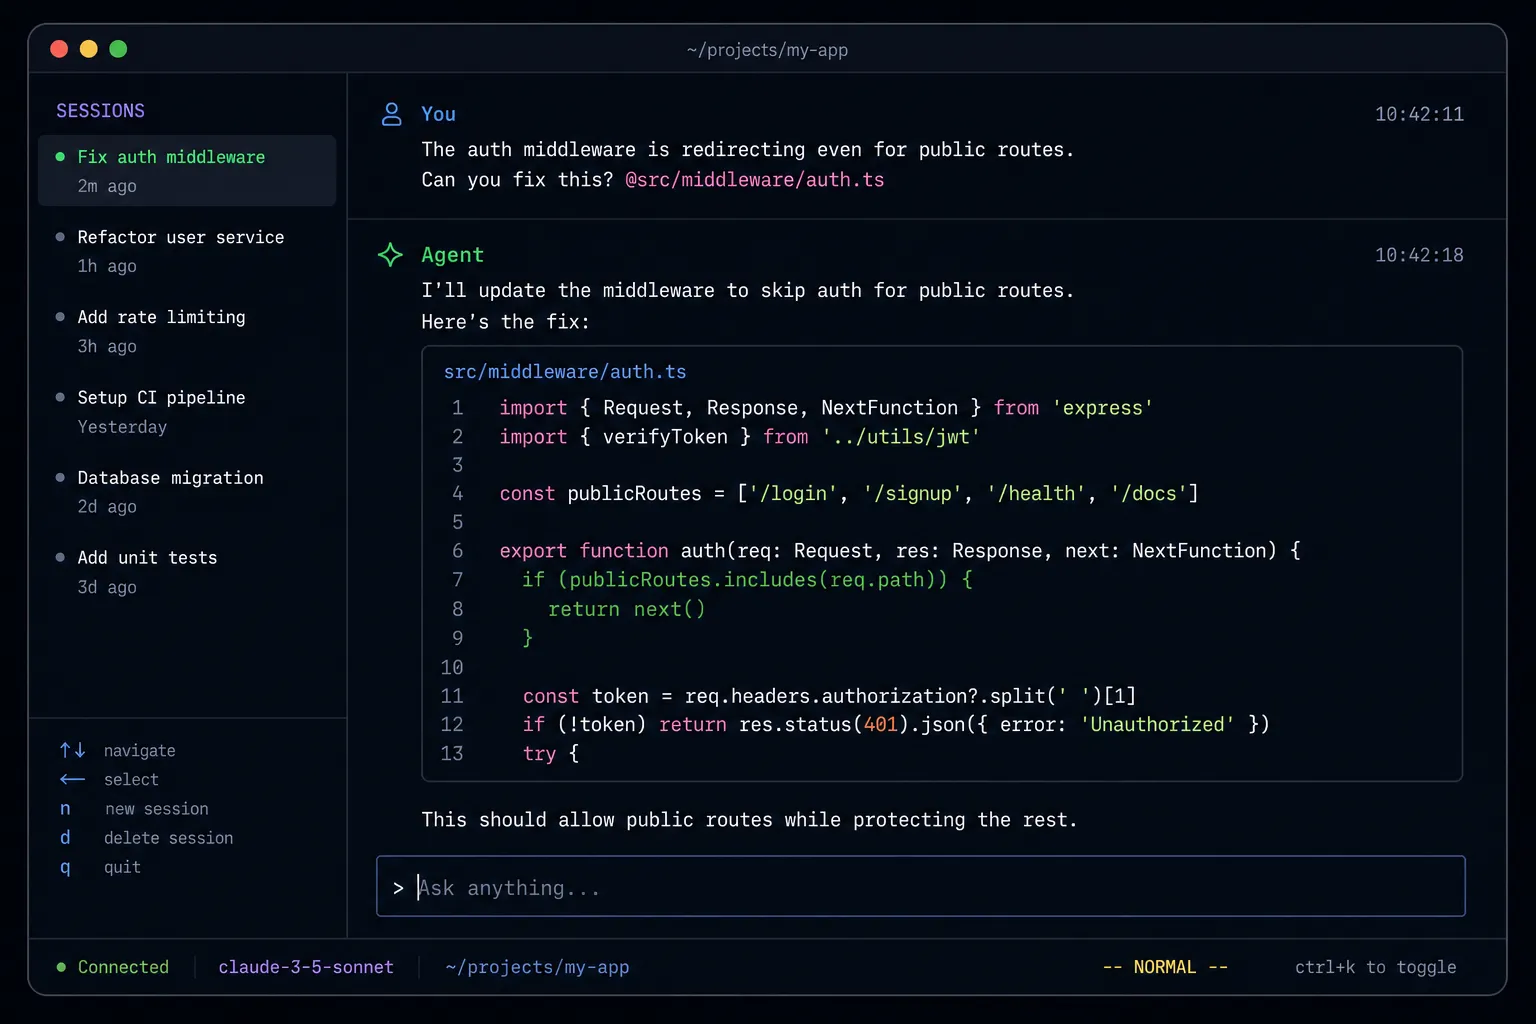Viewport: 1536px width, 1024px height.
Task: Click the n new session shortcut
Action: tap(134, 809)
